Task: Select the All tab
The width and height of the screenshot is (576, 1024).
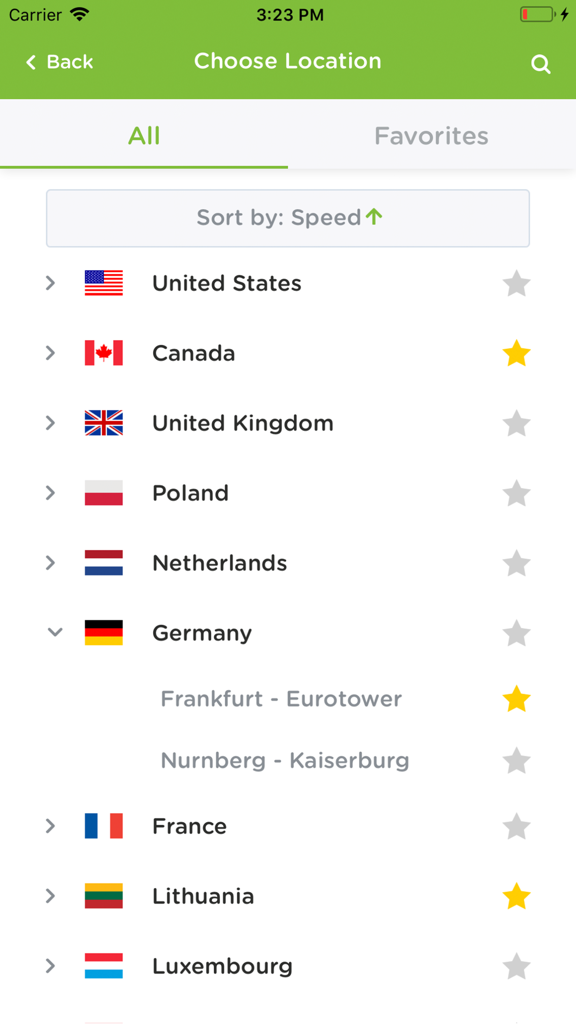Action: pos(144,136)
